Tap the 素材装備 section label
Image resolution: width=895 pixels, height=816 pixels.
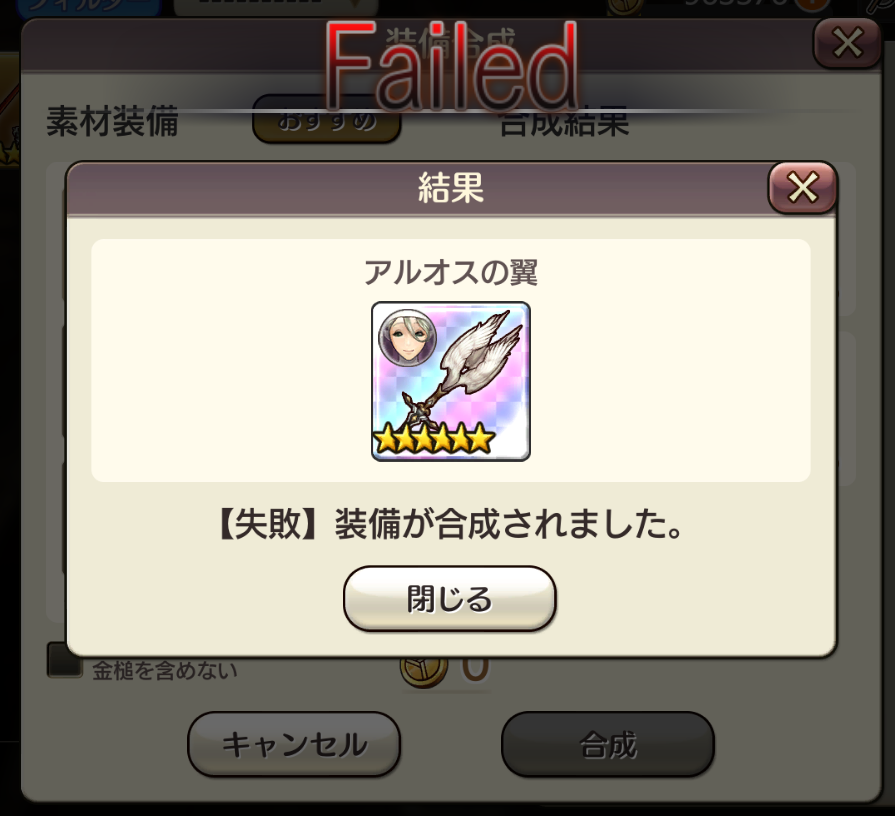(112, 122)
